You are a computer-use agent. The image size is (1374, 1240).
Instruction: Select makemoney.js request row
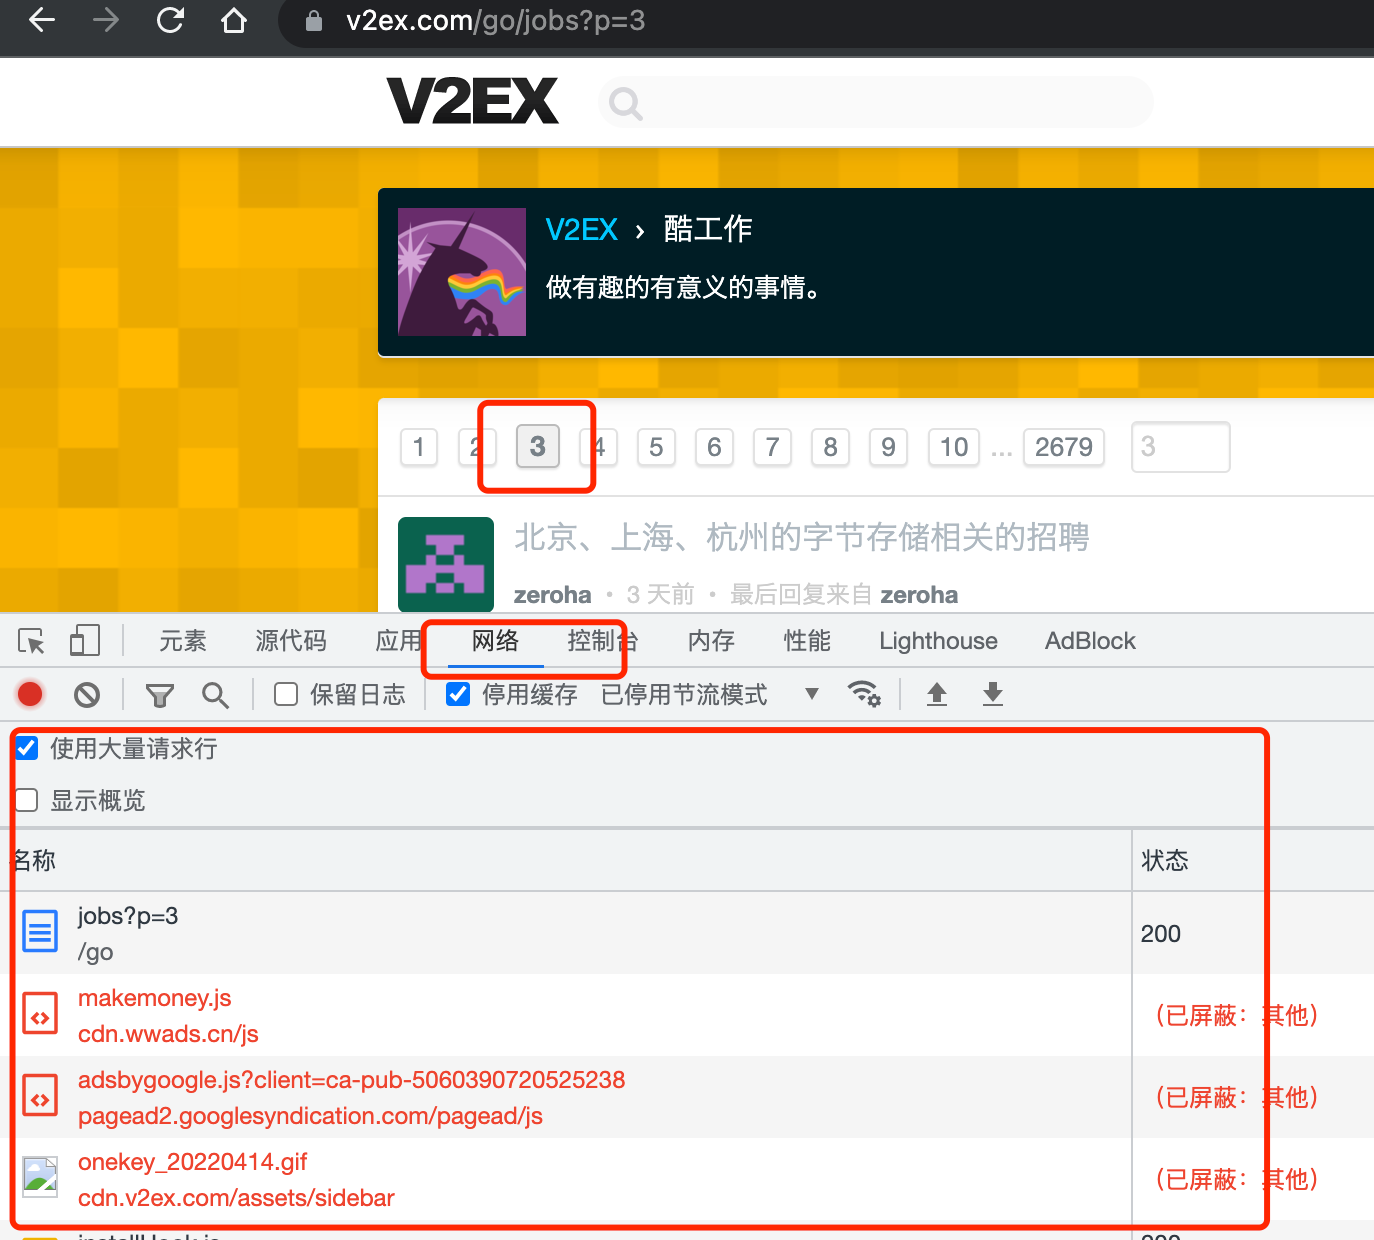(687, 1015)
